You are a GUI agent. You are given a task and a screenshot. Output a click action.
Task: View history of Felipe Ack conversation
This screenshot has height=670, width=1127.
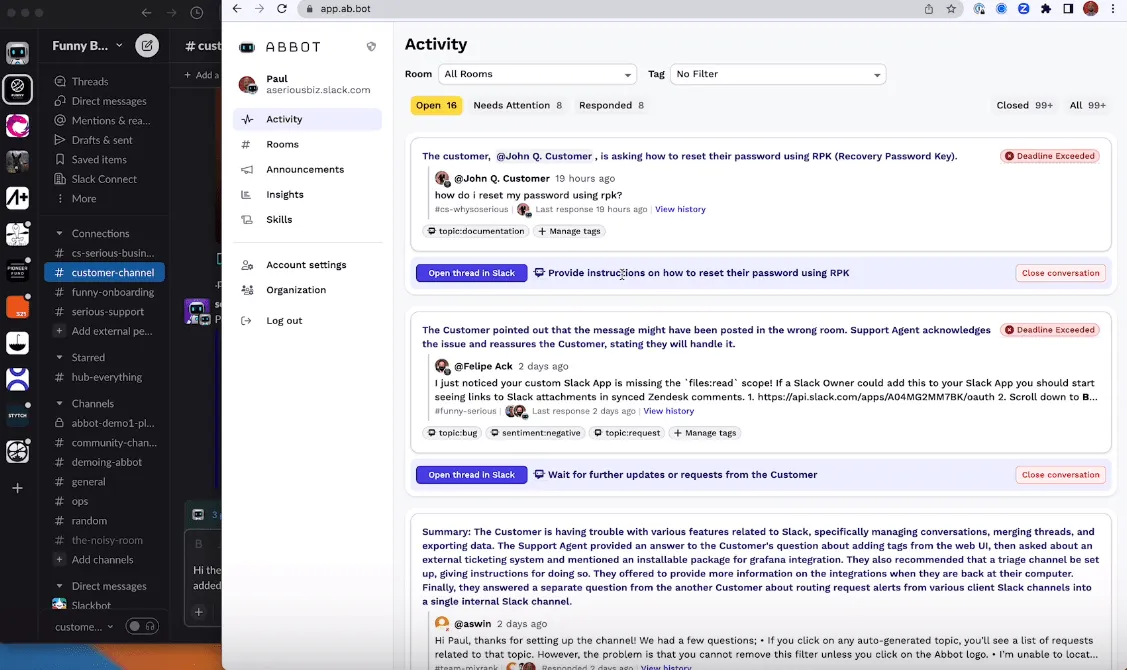(x=668, y=411)
